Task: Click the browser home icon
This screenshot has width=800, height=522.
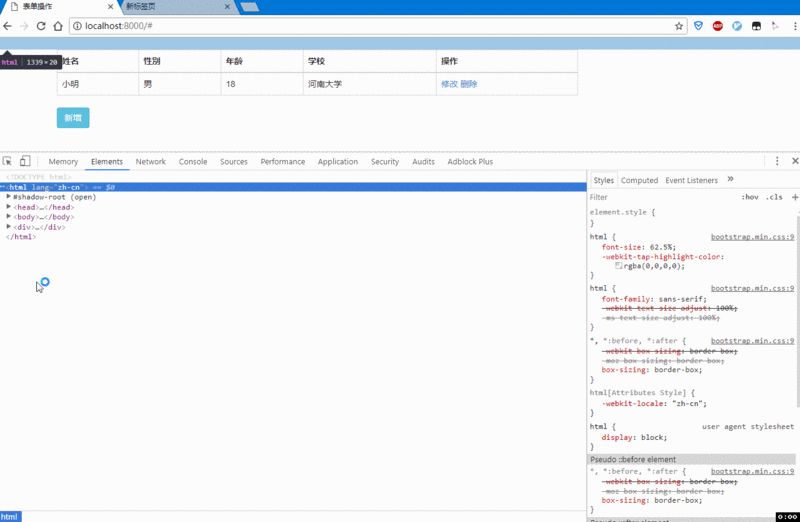Action: pyautogui.click(x=56, y=26)
